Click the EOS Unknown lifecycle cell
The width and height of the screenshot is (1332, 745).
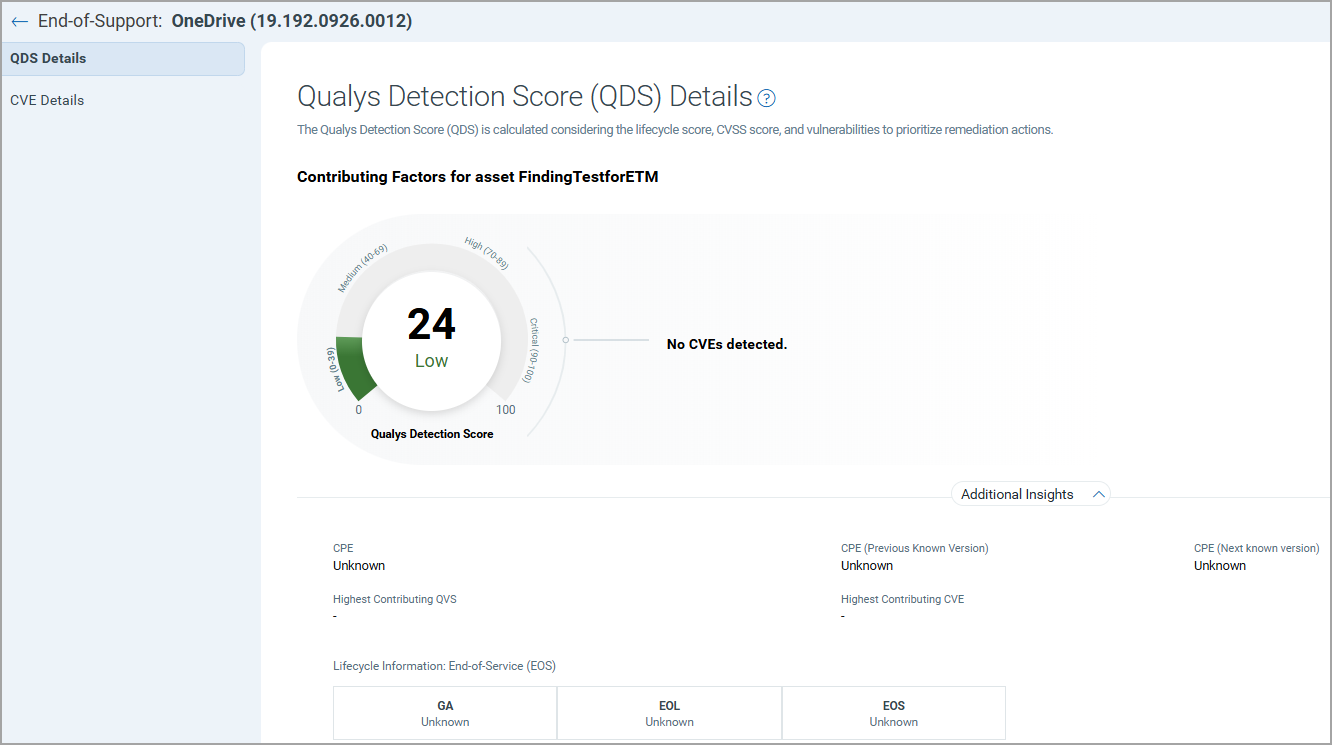(x=894, y=713)
